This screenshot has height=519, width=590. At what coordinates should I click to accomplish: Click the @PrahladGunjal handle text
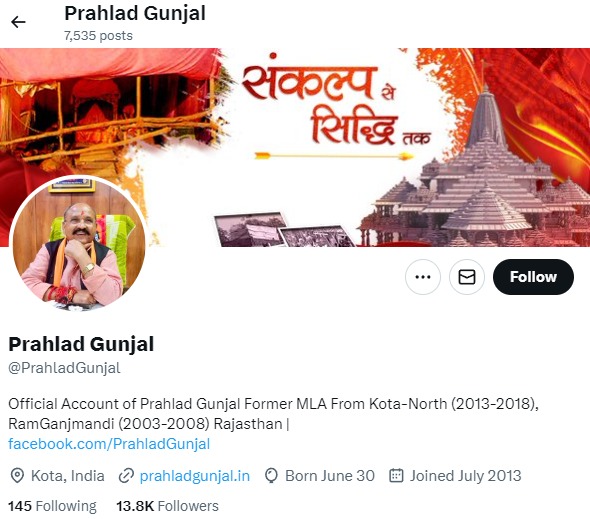64,368
